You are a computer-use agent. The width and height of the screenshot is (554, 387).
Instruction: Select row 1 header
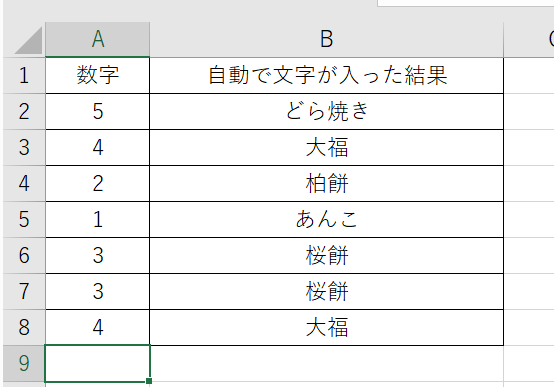tap(24, 75)
